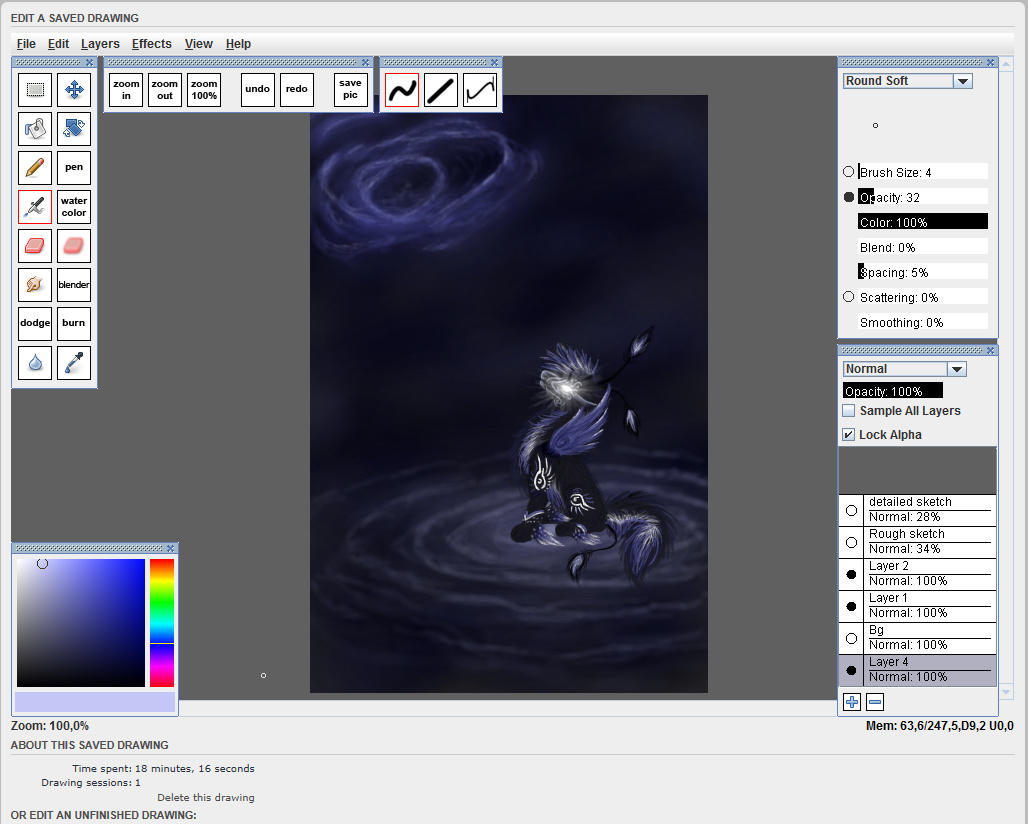
Task: Hide Layer 2 visibility
Action: [x=852, y=574]
